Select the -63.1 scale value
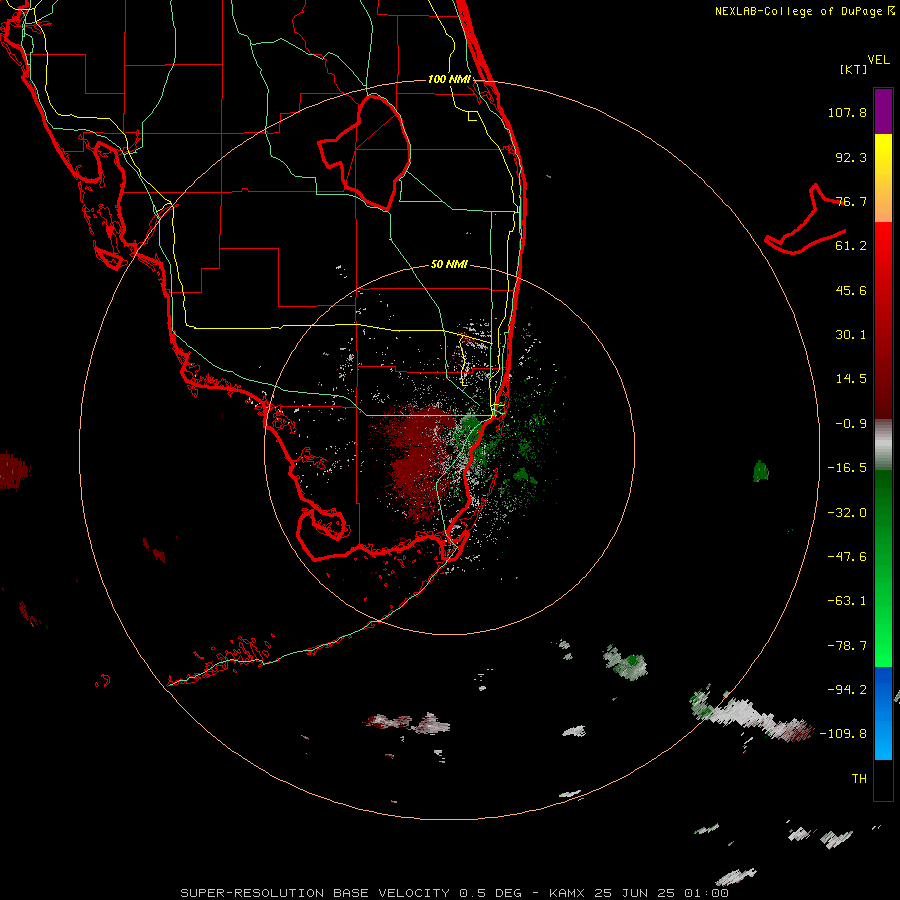 [x=847, y=601]
